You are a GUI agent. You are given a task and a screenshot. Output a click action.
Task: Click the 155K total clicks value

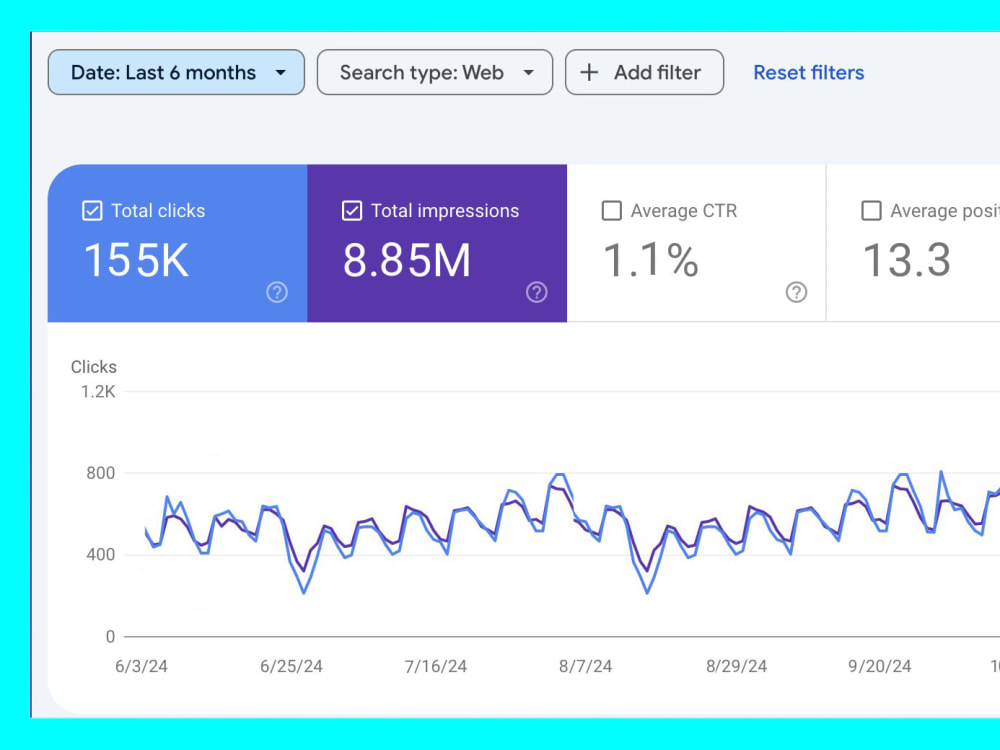click(x=136, y=260)
